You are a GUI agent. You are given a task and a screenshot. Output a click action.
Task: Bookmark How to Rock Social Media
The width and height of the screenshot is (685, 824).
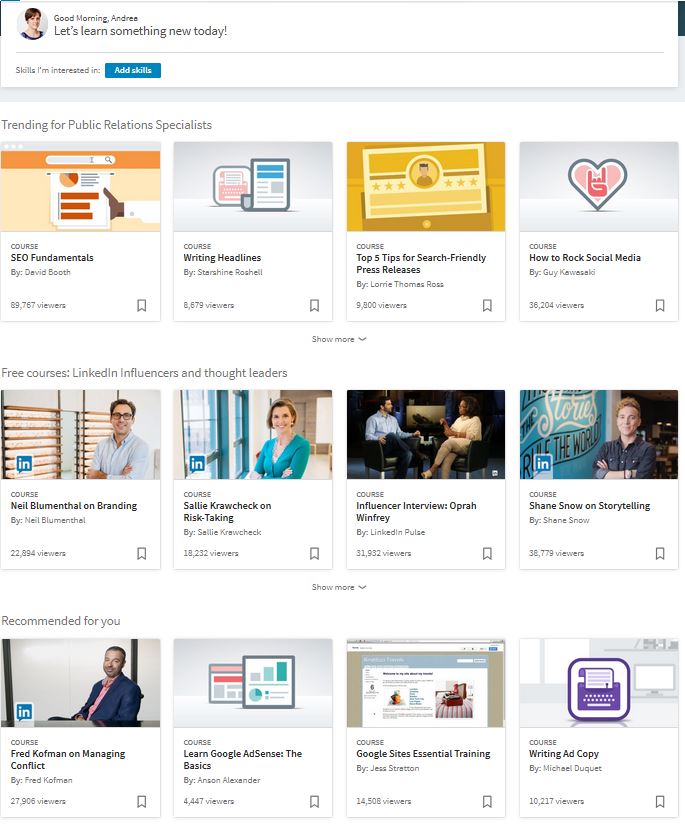(x=660, y=305)
